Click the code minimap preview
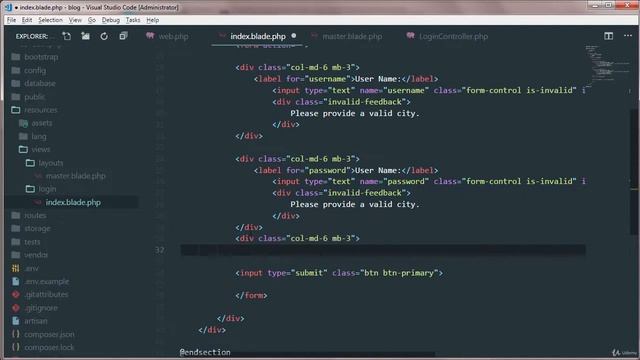The image size is (640, 360). (x=608, y=65)
